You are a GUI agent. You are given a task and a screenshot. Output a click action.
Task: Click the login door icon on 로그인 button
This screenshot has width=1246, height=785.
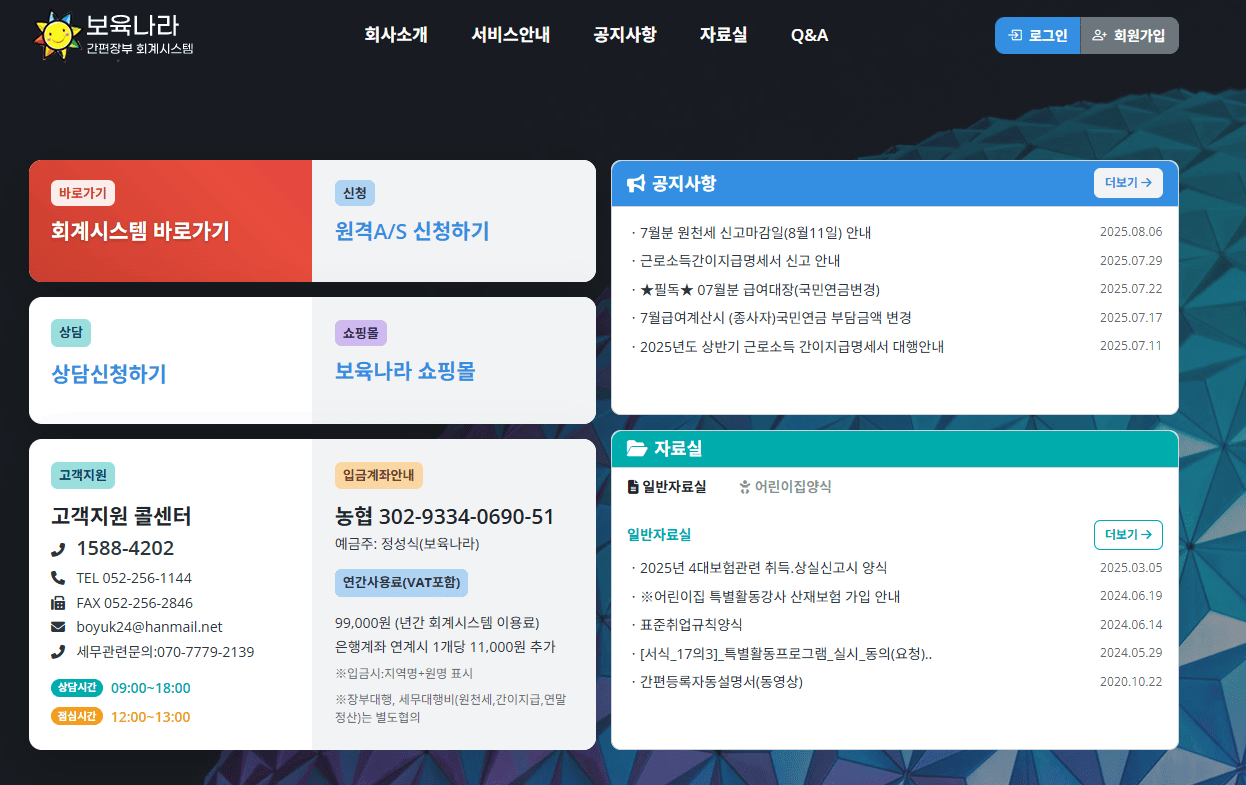(1014, 34)
